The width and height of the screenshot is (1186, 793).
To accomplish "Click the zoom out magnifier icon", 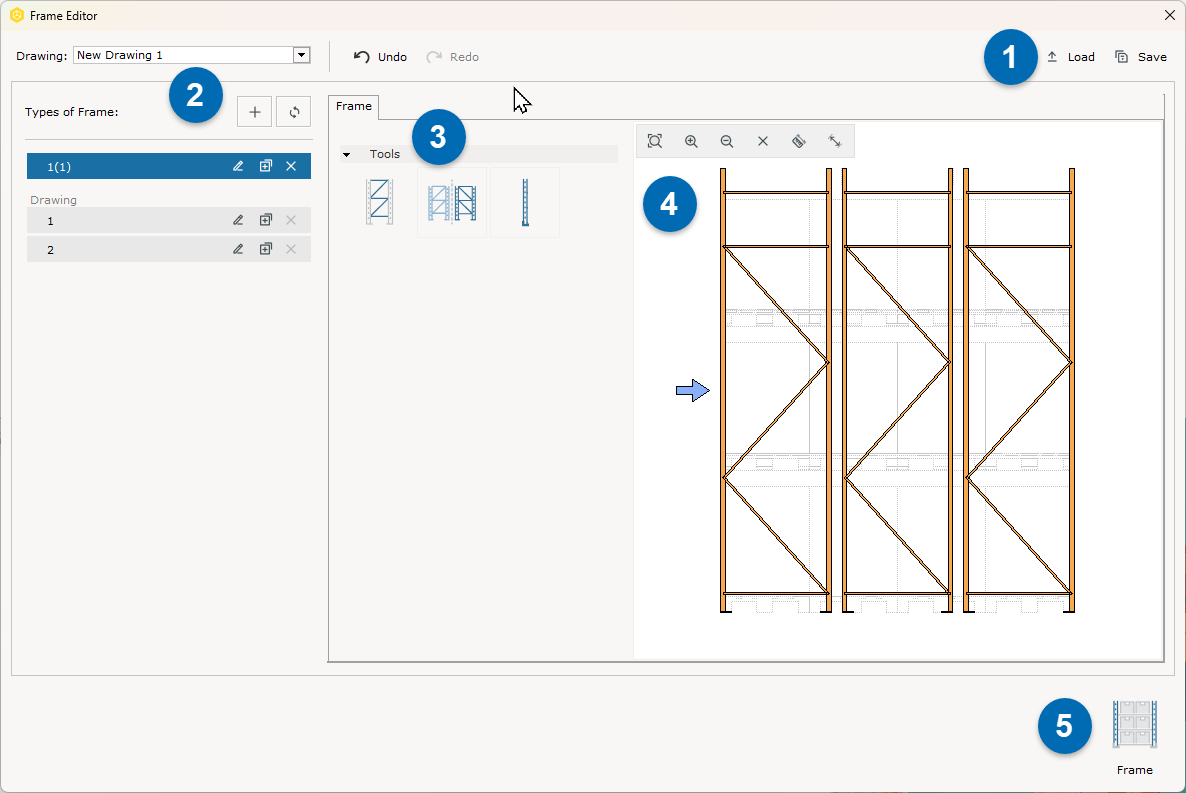I will click(727, 141).
